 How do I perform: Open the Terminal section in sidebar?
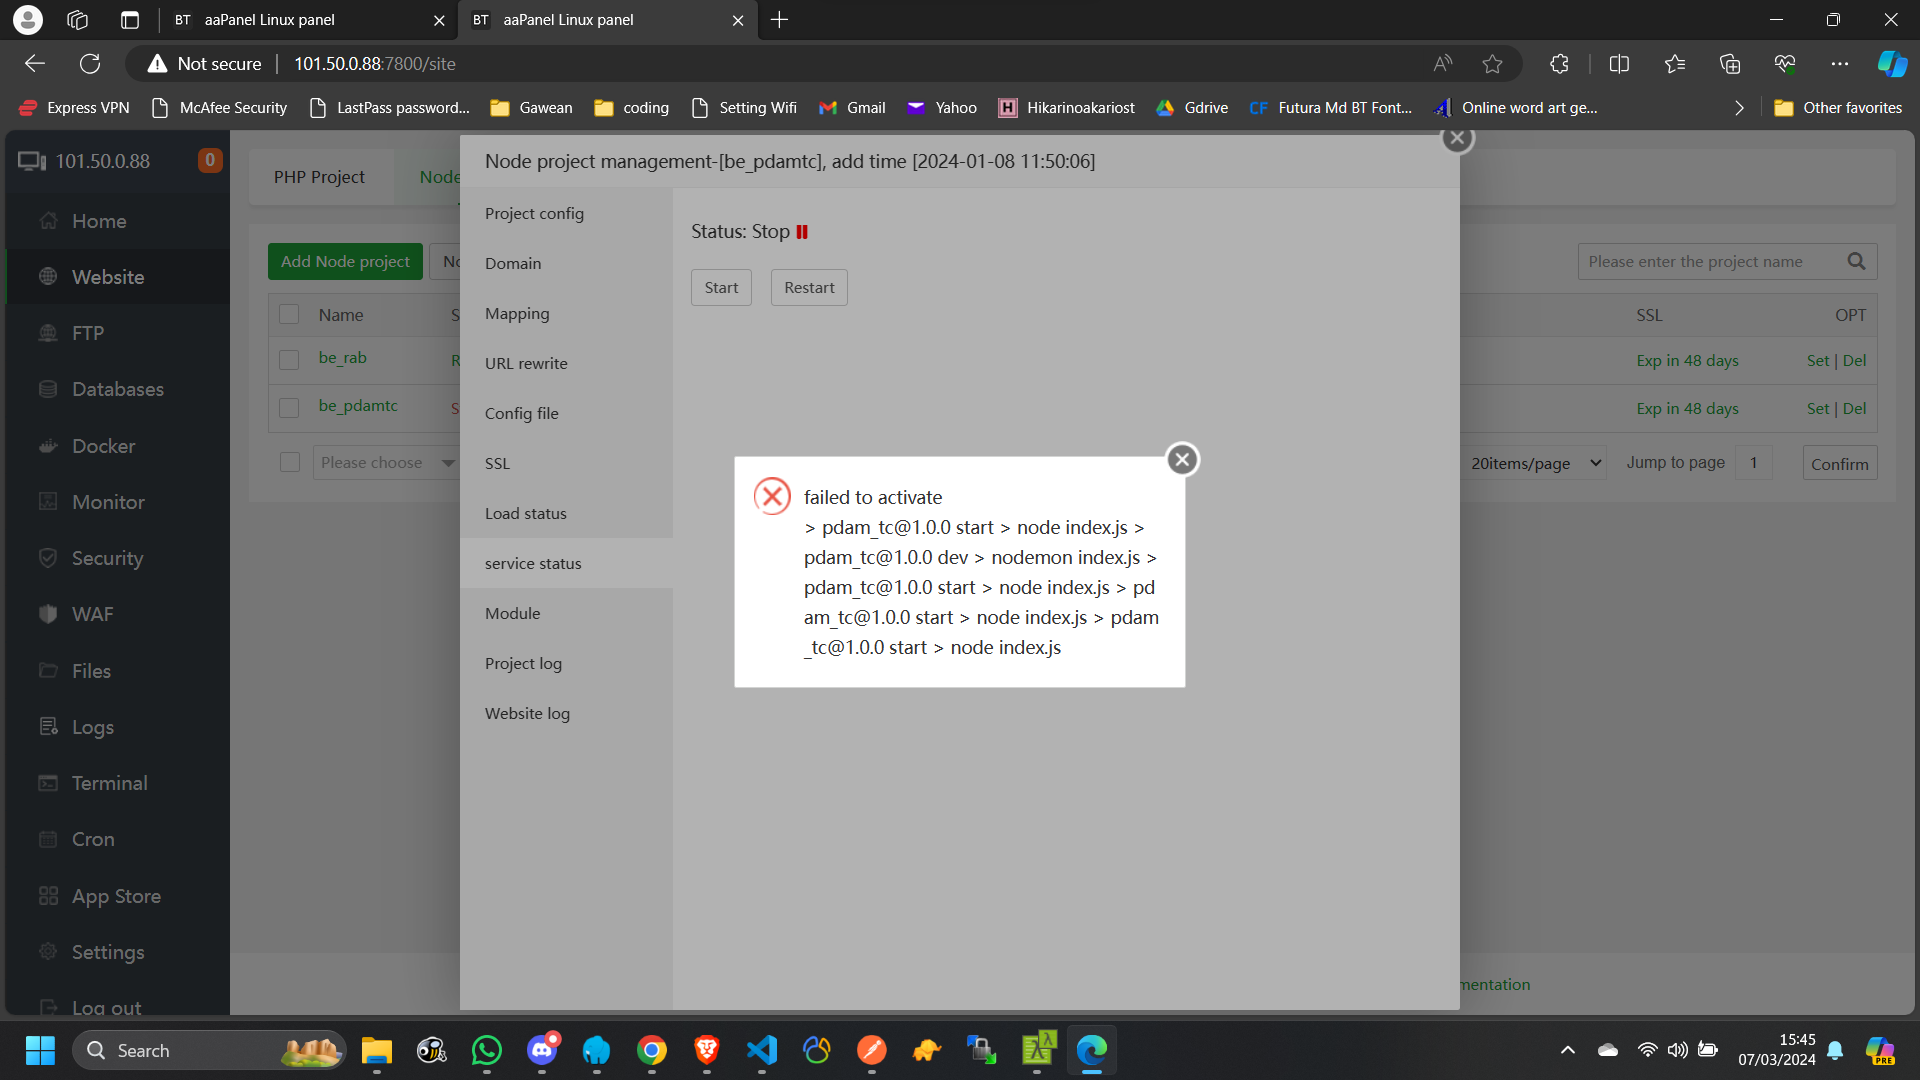(108, 783)
